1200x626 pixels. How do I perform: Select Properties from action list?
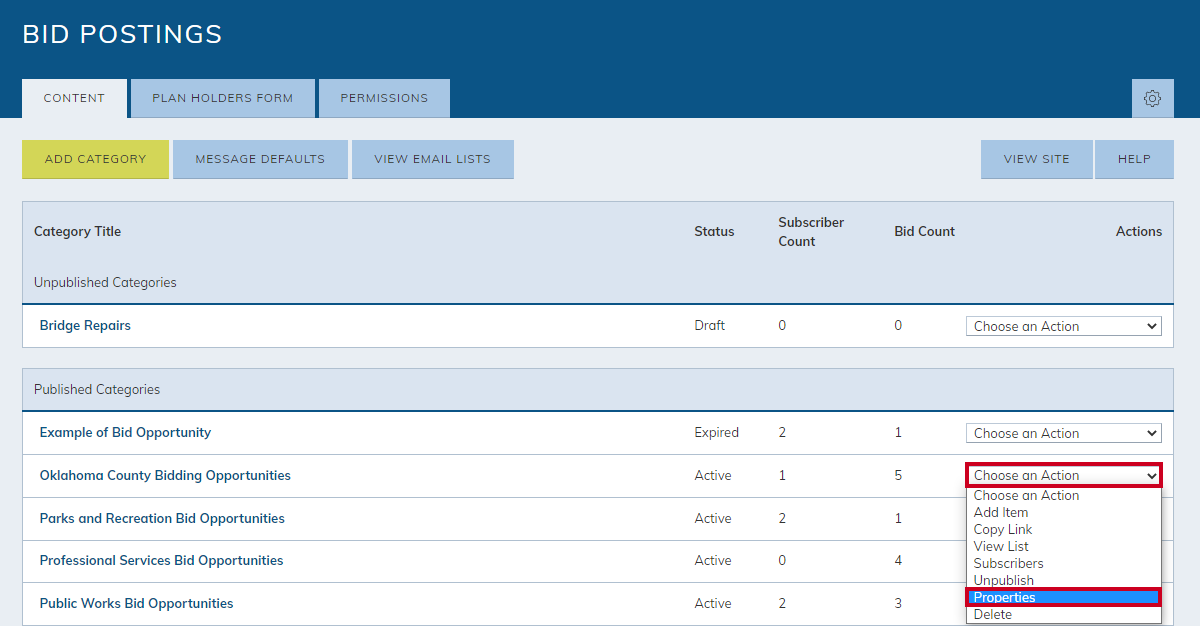pos(1064,597)
